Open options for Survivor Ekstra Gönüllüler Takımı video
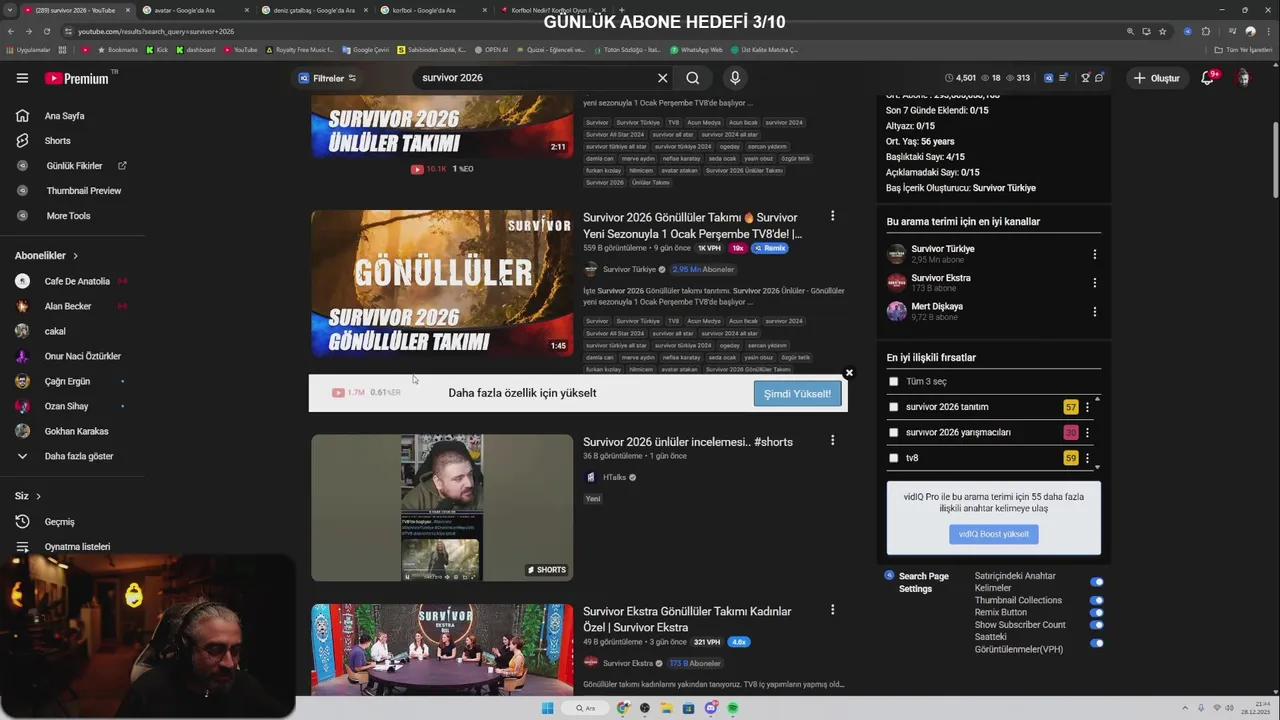Image resolution: width=1280 pixels, height=720 pixels. tap(832, 610)
